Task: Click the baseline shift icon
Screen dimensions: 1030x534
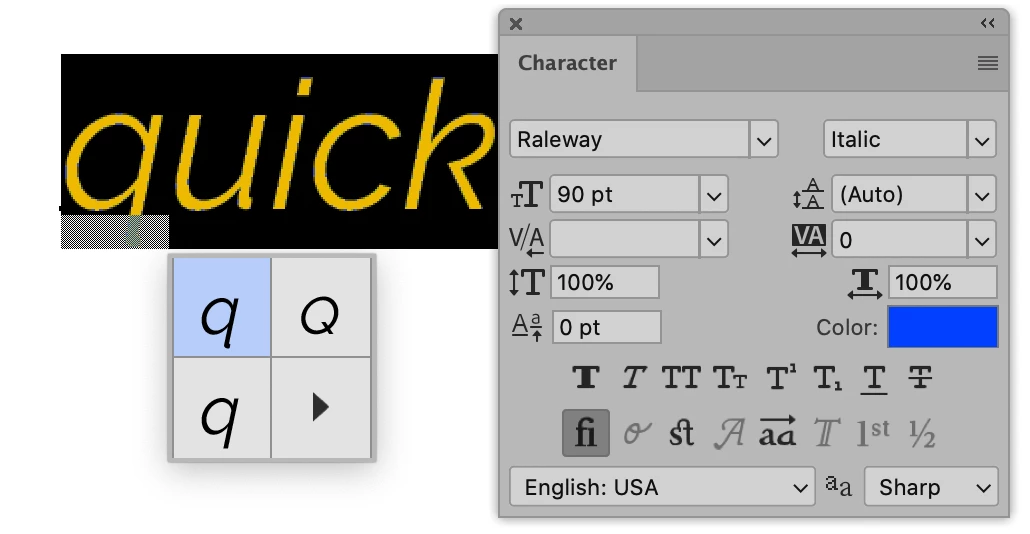Action: coord(527,327)
